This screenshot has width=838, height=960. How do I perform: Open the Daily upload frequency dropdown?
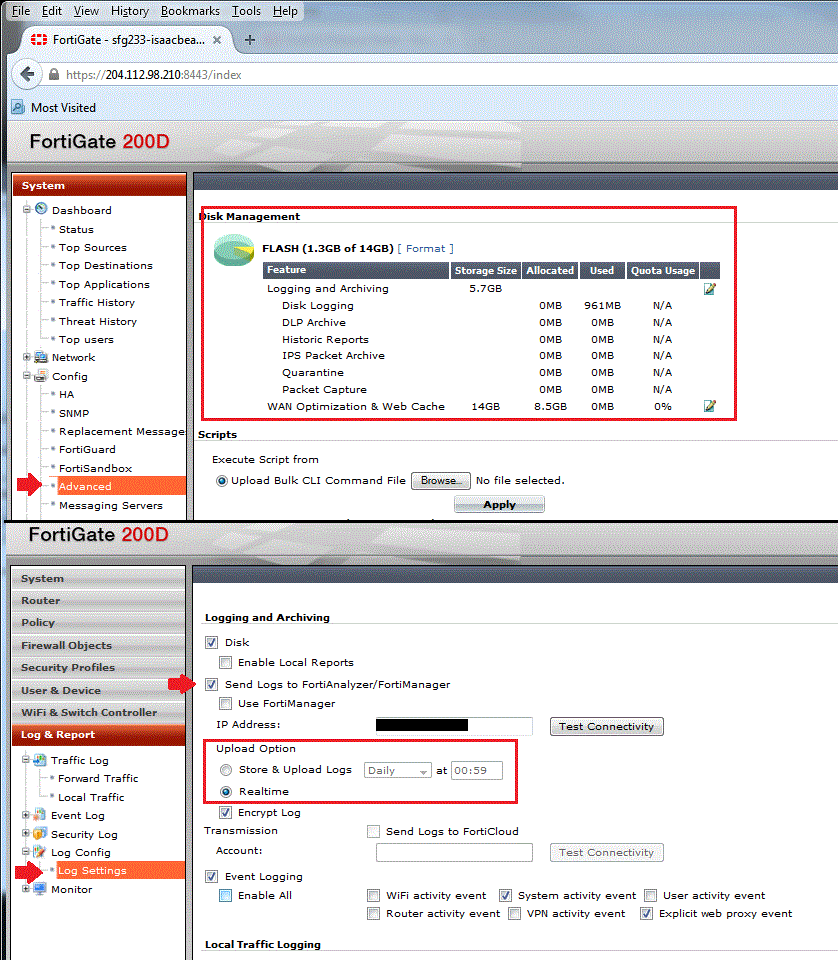397,770
